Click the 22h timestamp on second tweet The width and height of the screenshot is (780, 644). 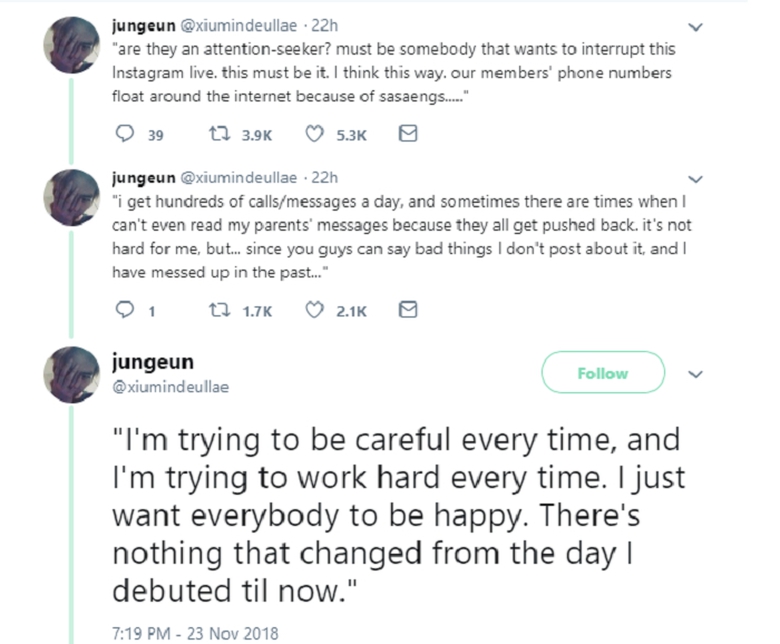(327, 180)
